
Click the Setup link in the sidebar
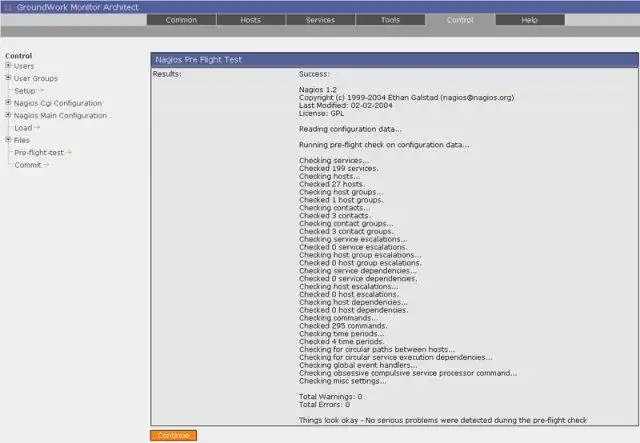click(x=25, y=91)
